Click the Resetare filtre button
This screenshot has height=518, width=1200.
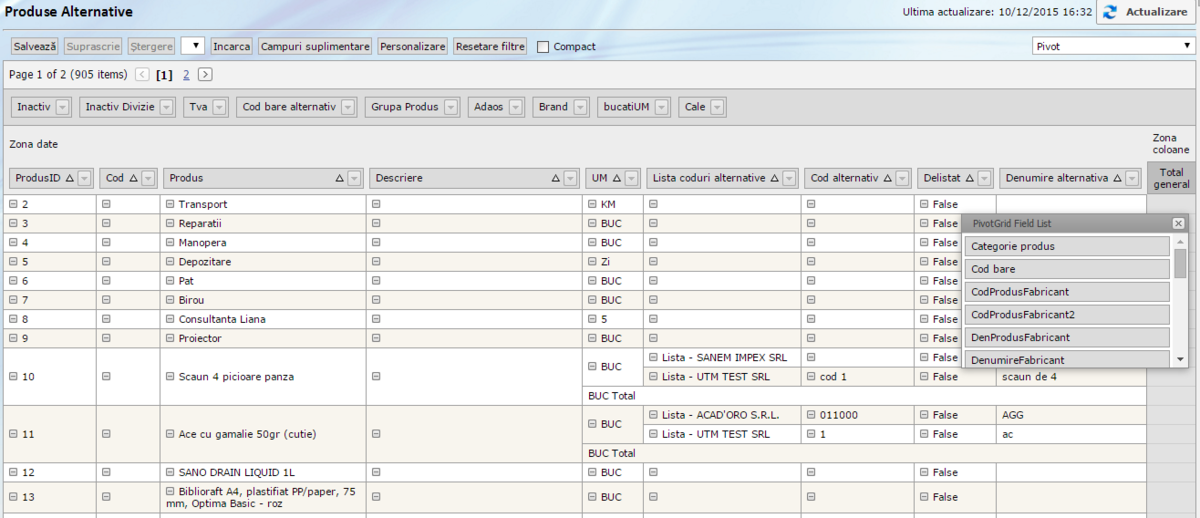pos(489,46)
